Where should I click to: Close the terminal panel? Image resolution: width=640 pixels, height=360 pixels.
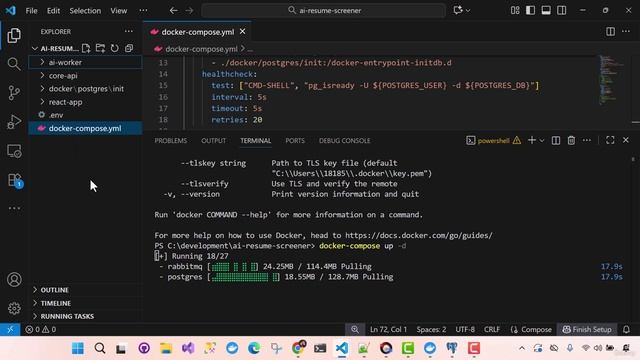pyautogui.click(x=626, y=140)
